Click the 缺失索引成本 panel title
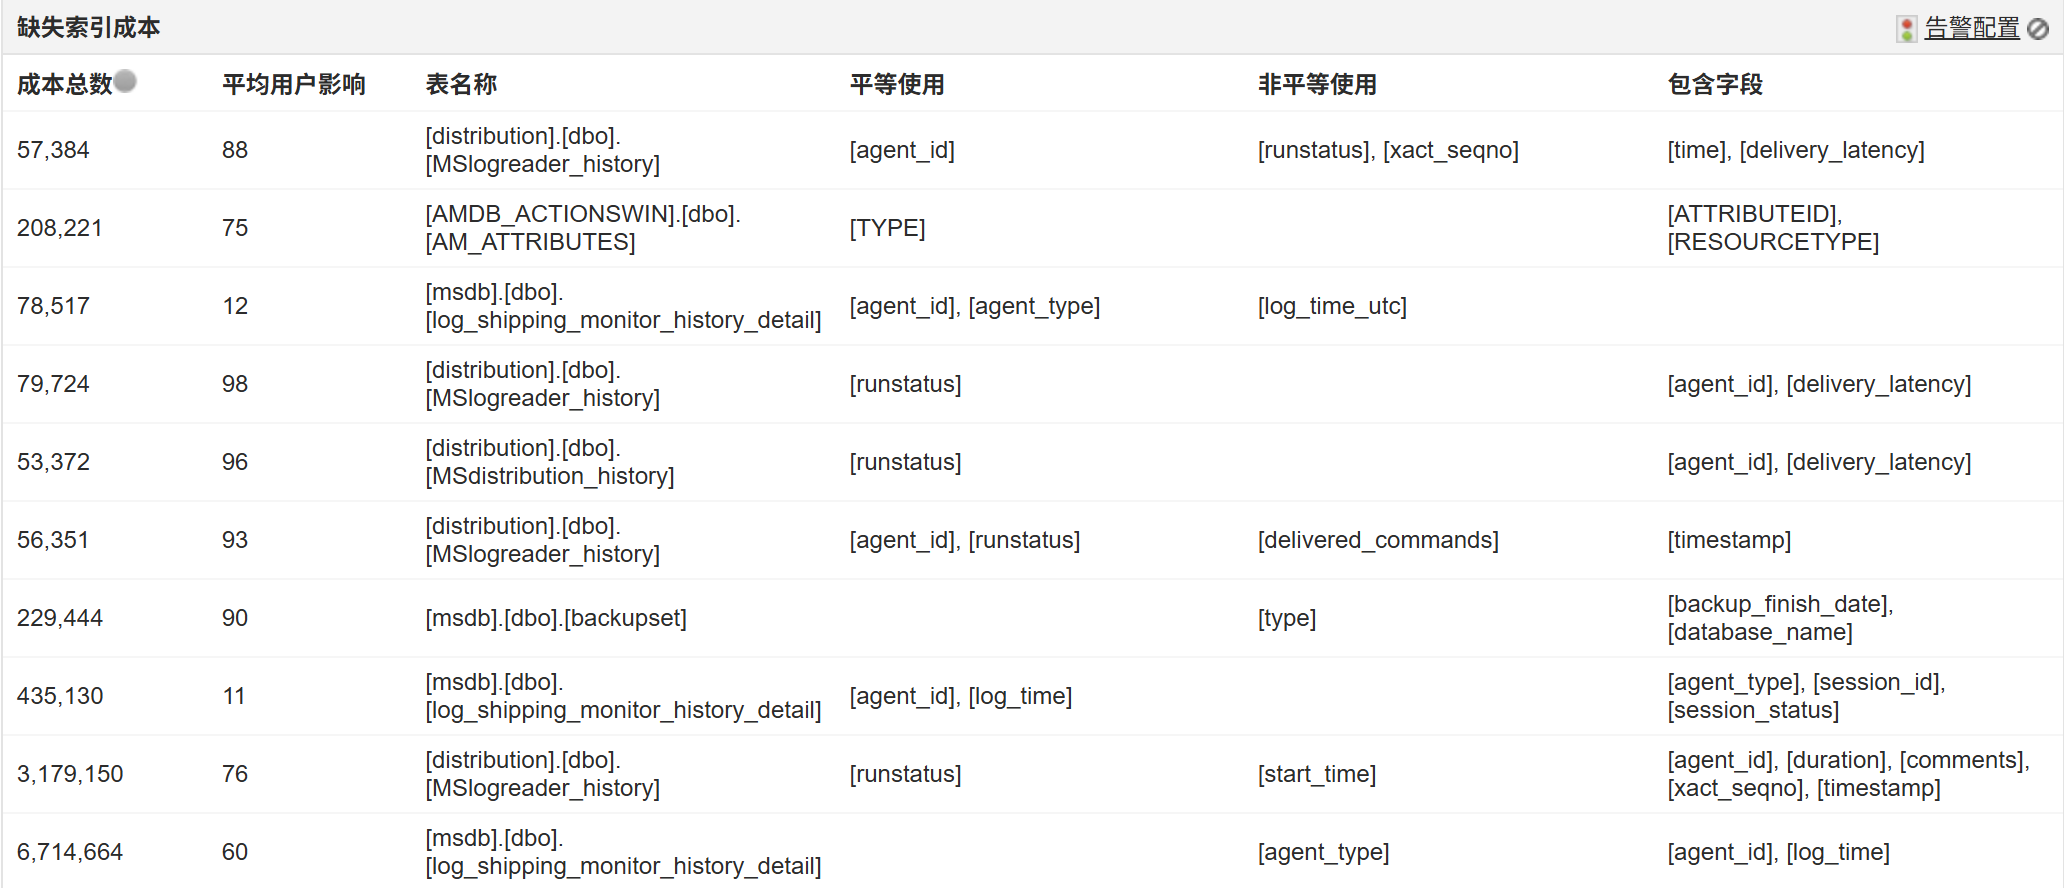The image size is (2064, 888). click(x=88, y=28)
